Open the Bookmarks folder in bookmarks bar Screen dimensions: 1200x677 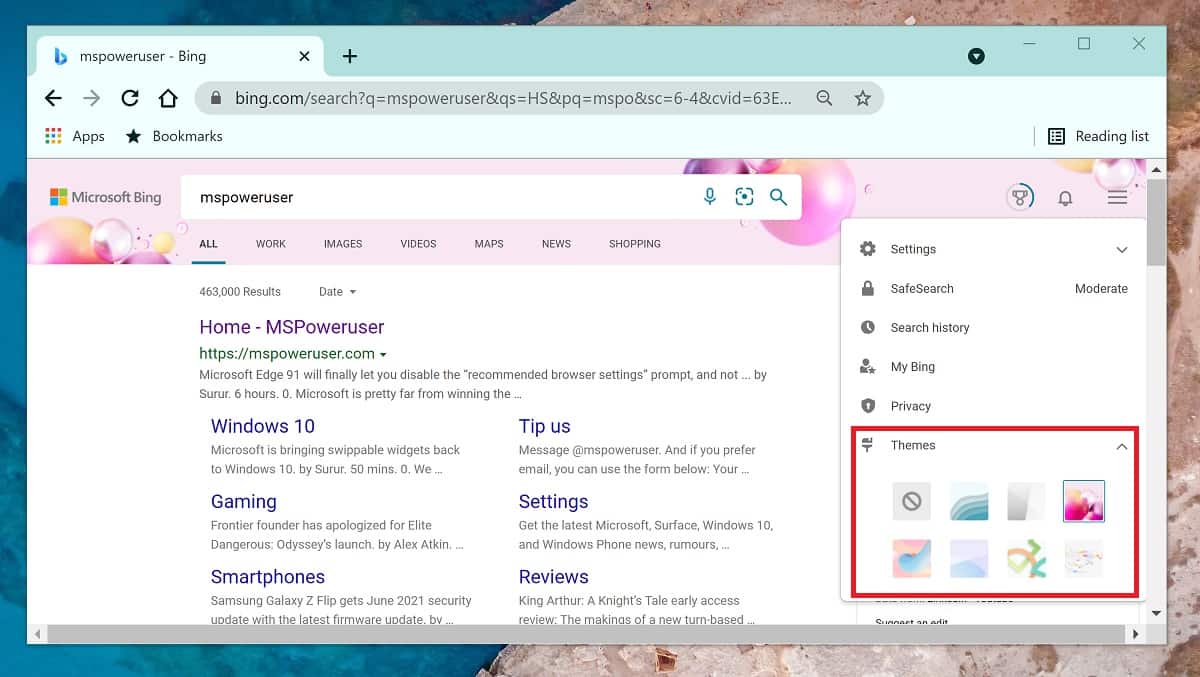173,136
